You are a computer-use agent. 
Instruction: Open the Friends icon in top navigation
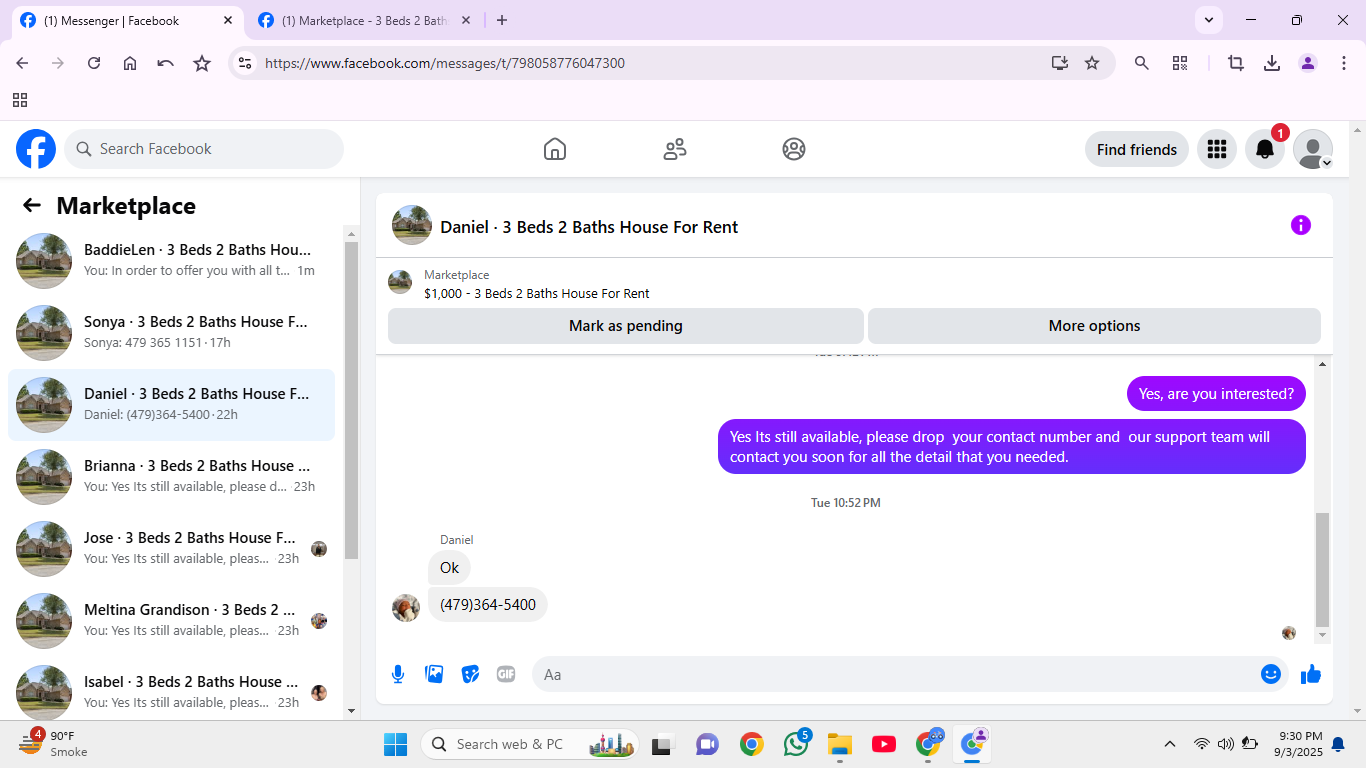675,149
